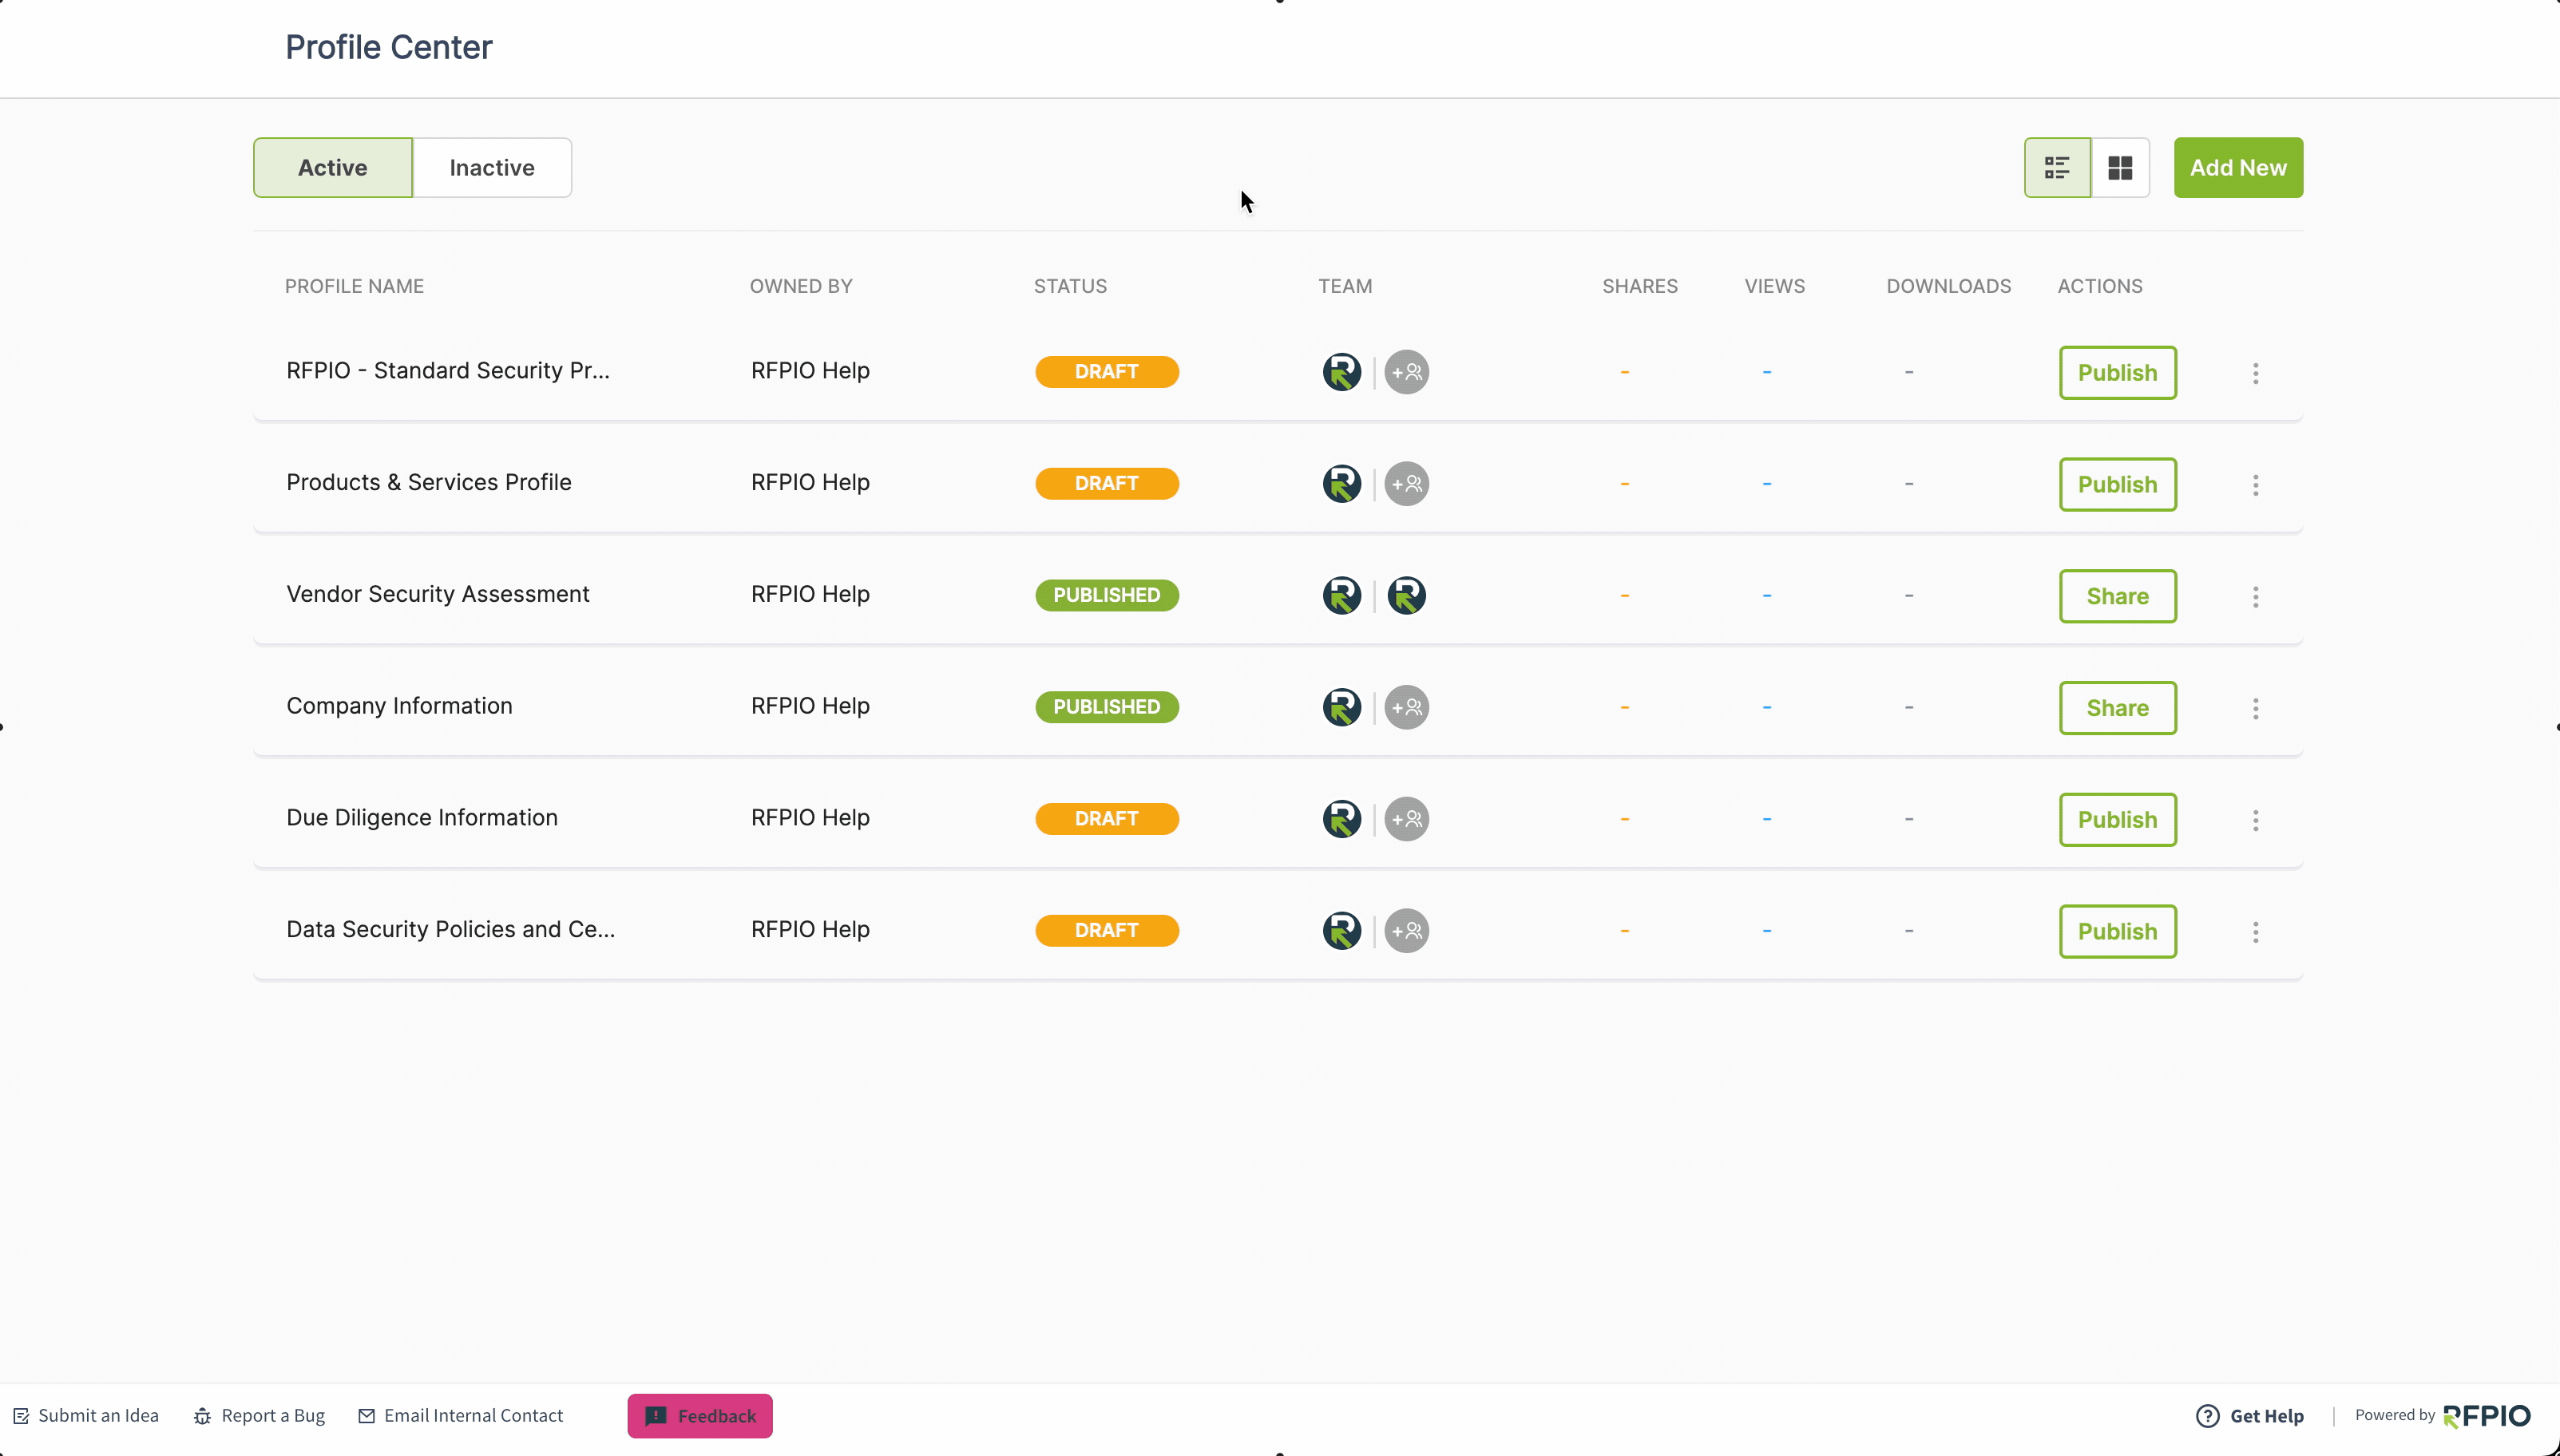
Task: Publish the Due Diligence Information profile
Action: tap(2118, 820)
